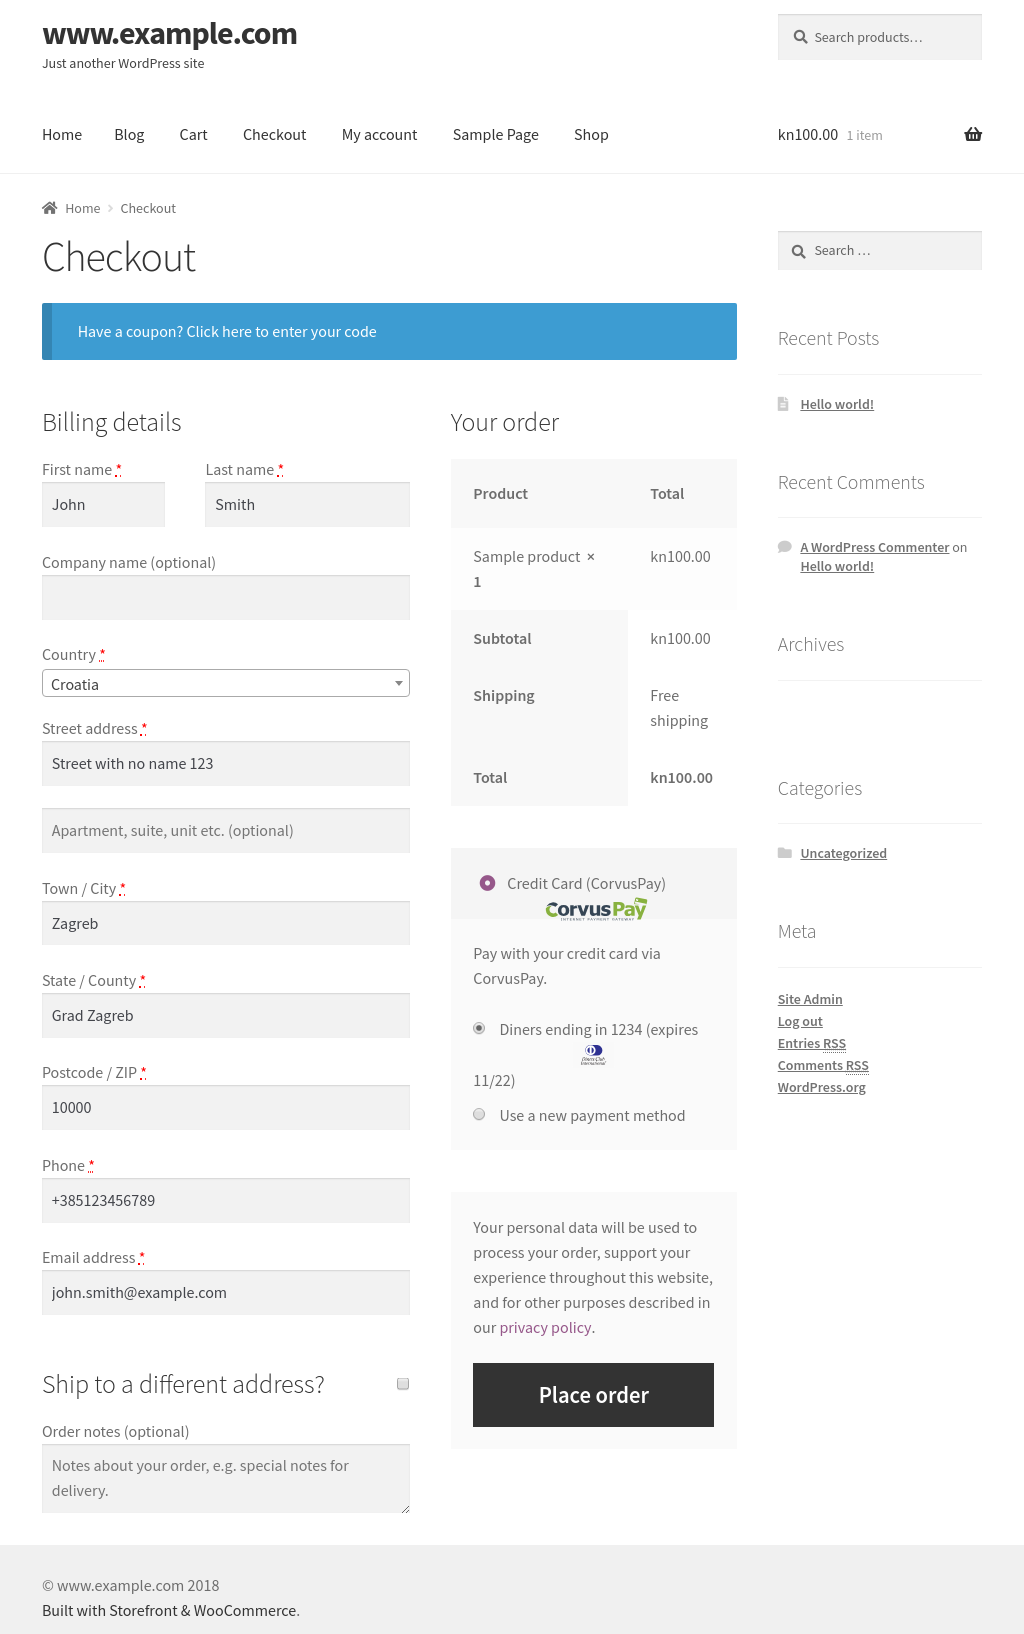The width and height of the screenshot is (1024, 1634).
Task: Select Credit Card (CorvusPay) payment method
Action: (x=488, y=883)
